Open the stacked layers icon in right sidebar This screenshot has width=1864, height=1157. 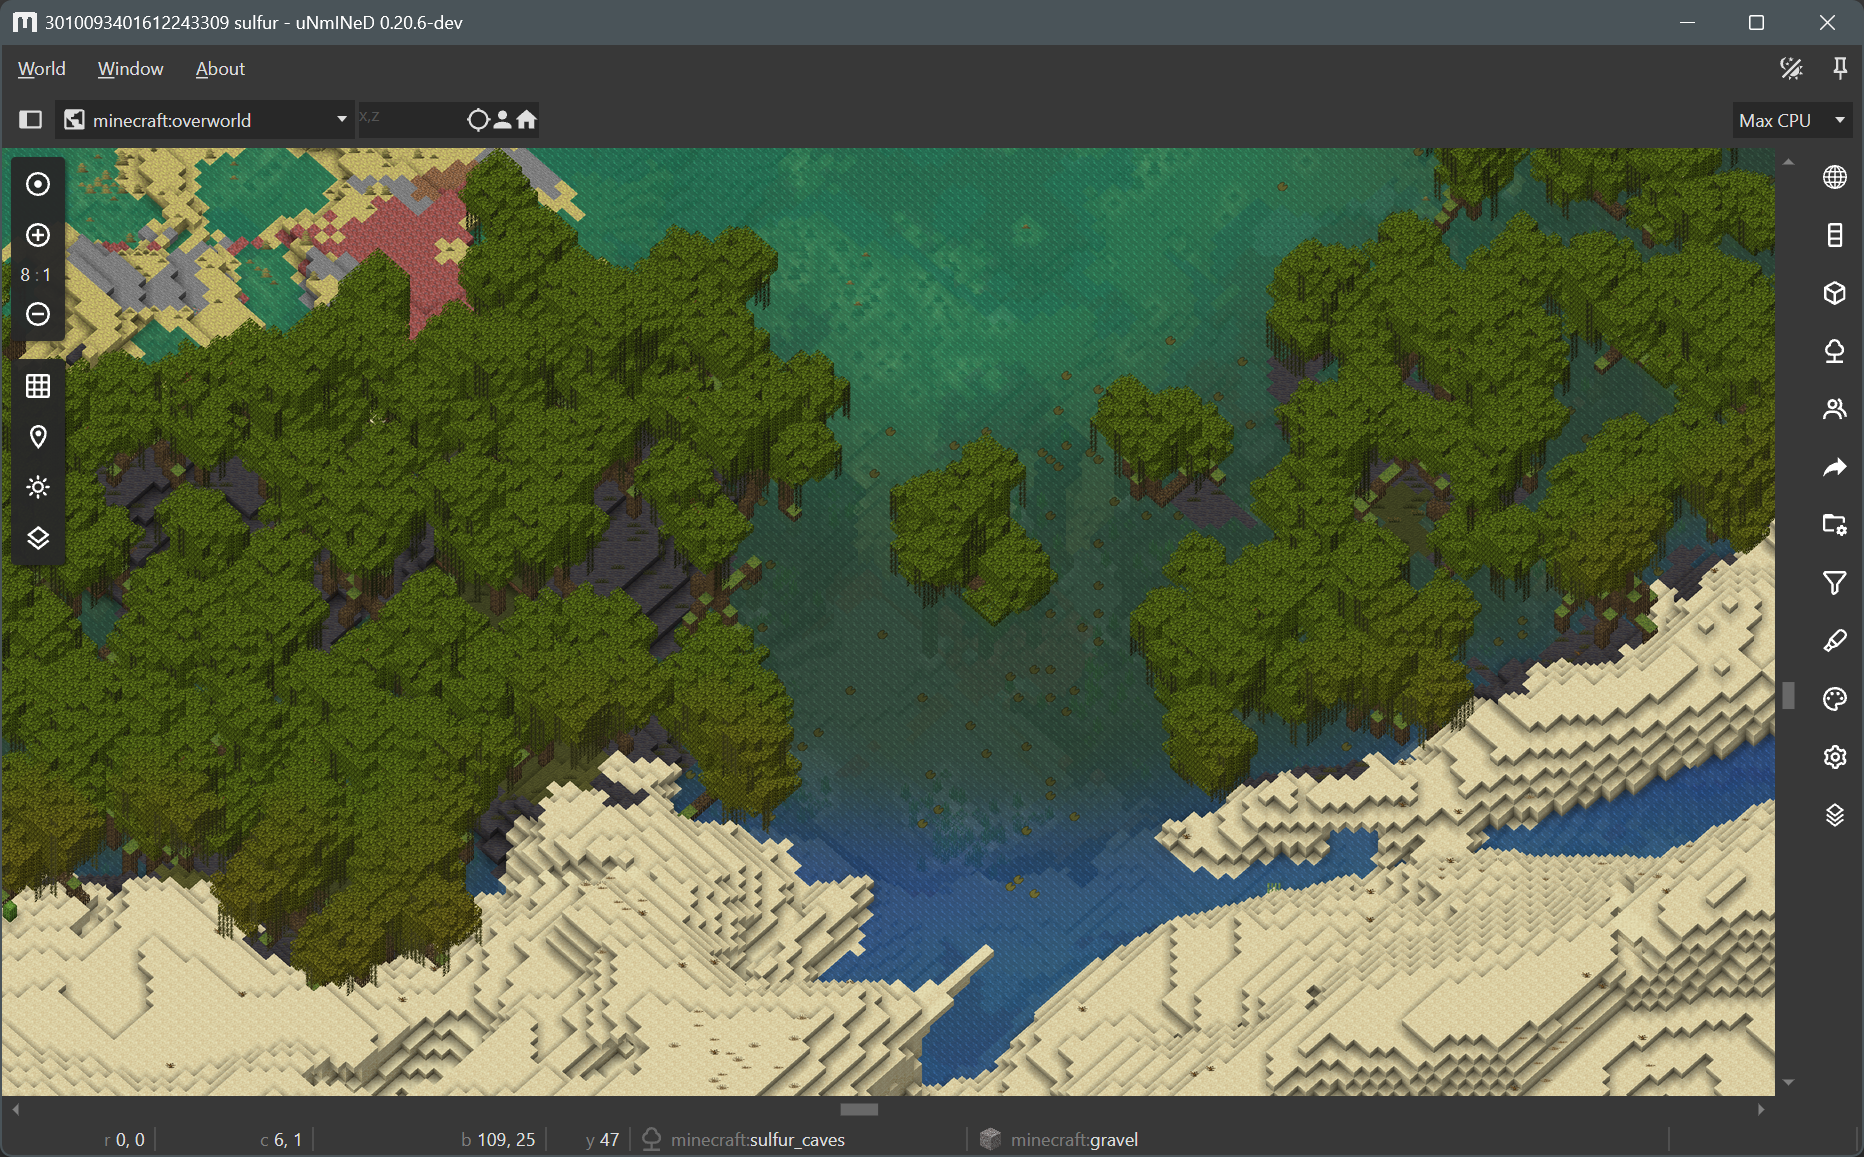pos(1834,815)
